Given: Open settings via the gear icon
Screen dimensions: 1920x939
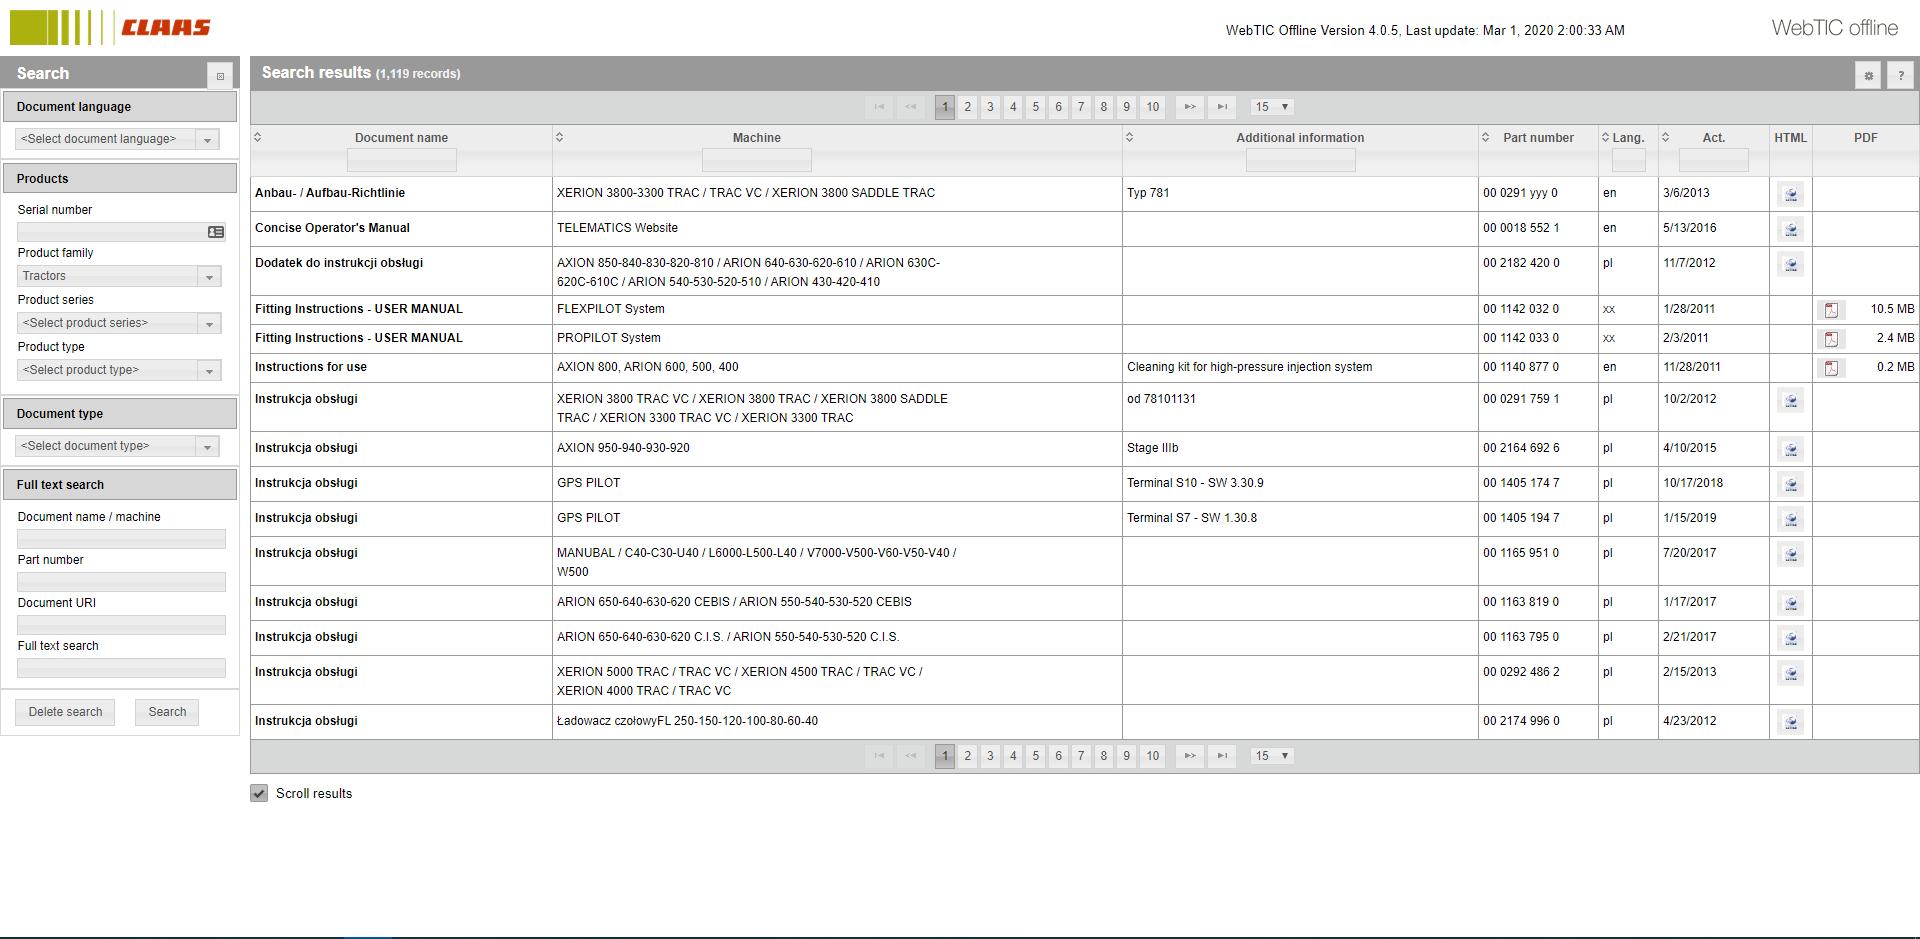Looking at the screenshot, I should click(1868, 74).
